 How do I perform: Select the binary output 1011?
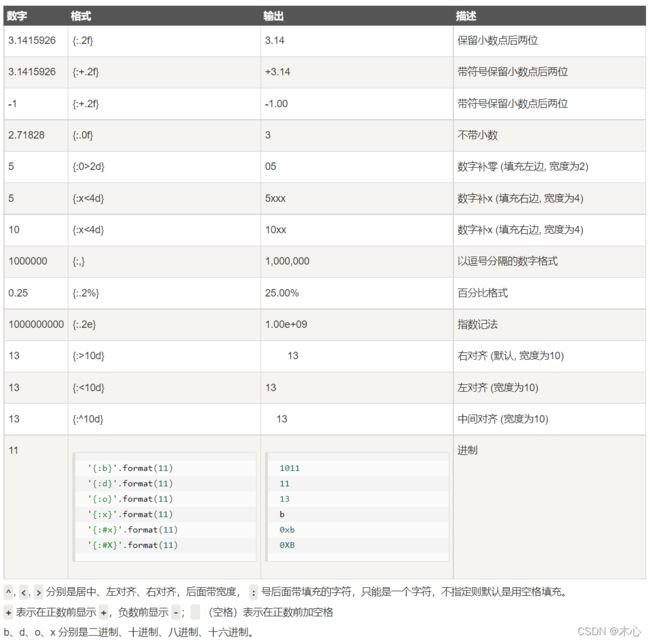(289, 468)
